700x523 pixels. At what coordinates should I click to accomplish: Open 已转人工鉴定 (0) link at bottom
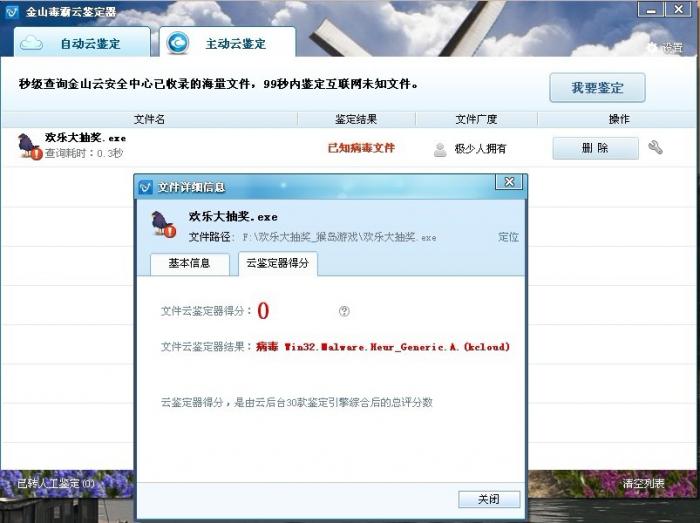(56, 483)
